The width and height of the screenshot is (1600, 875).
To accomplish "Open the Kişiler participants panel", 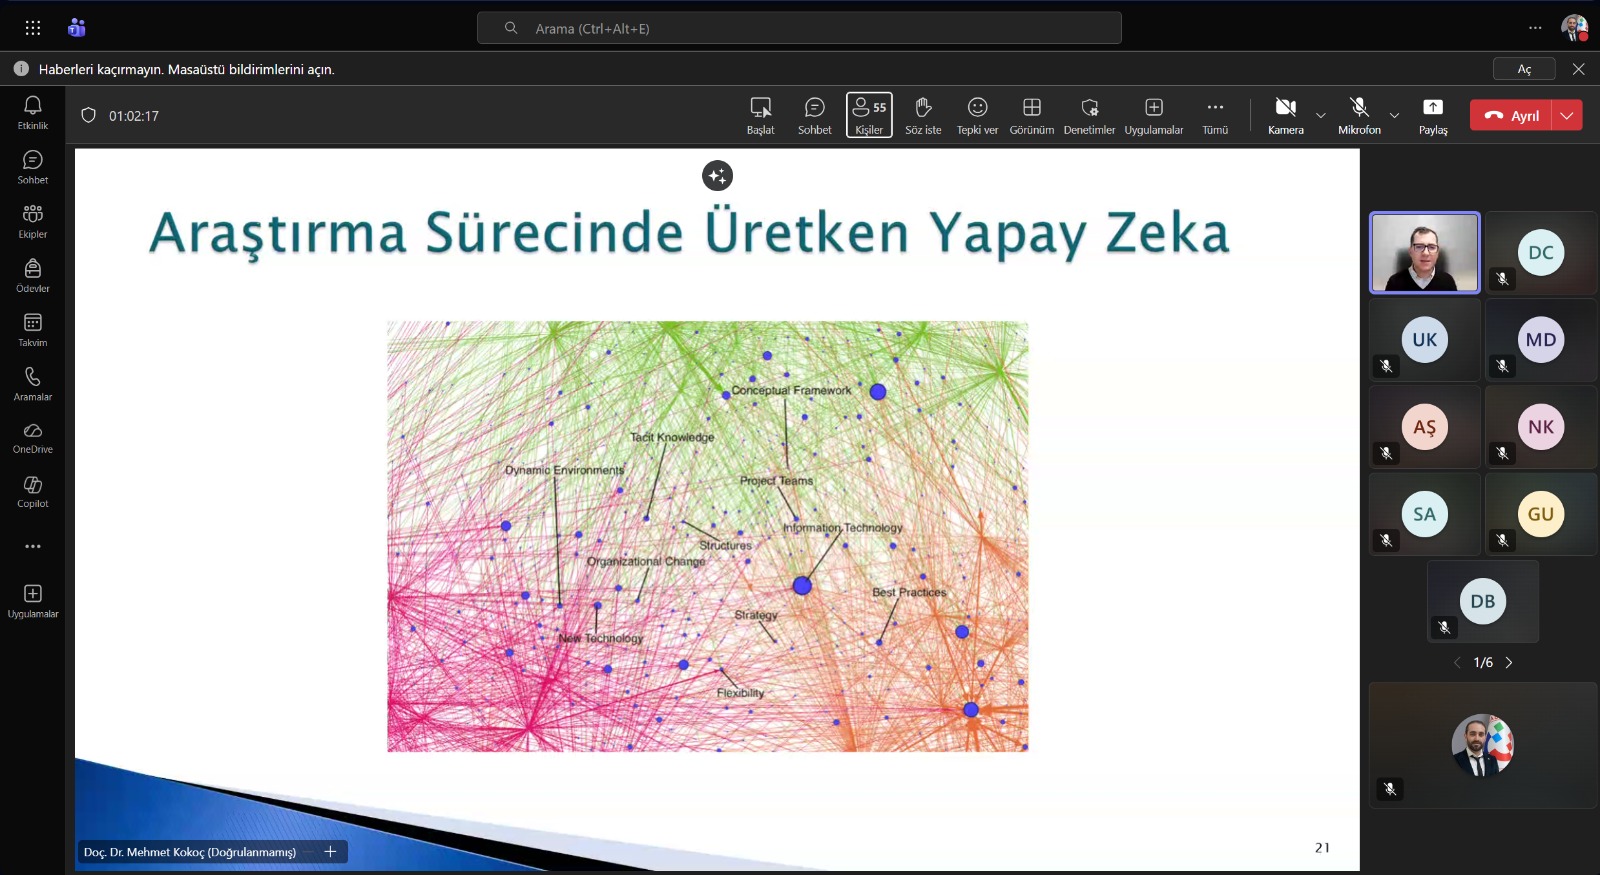I will click(869, 115).
